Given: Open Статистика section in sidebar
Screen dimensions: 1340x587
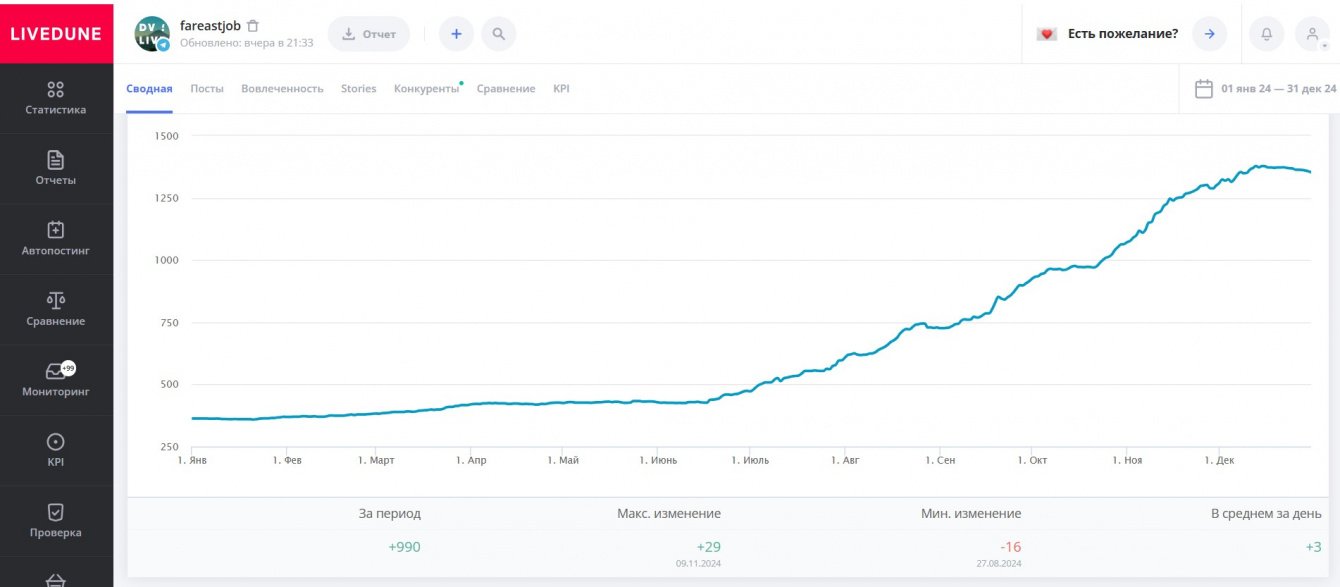Looking at the screenshot, I should pyautogui.click(x=56, y=90).
